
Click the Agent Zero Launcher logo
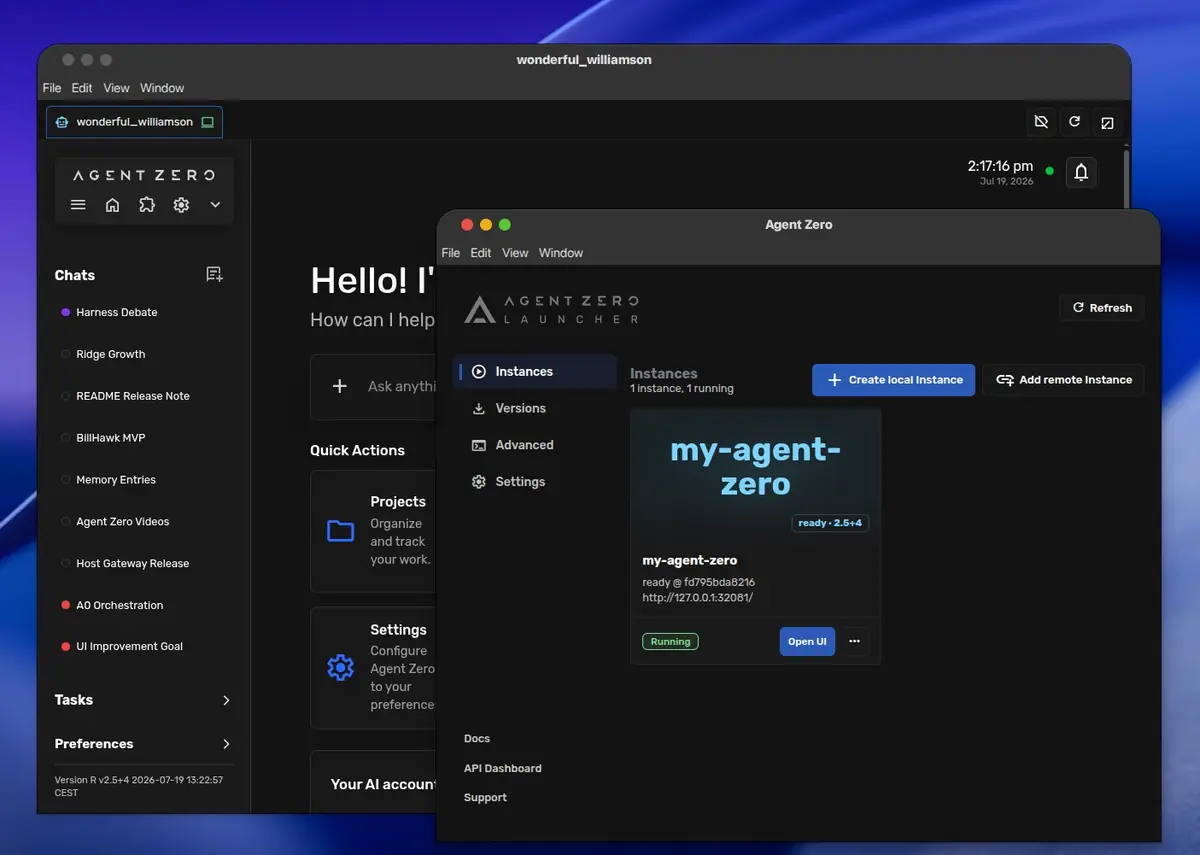(551, 308)
